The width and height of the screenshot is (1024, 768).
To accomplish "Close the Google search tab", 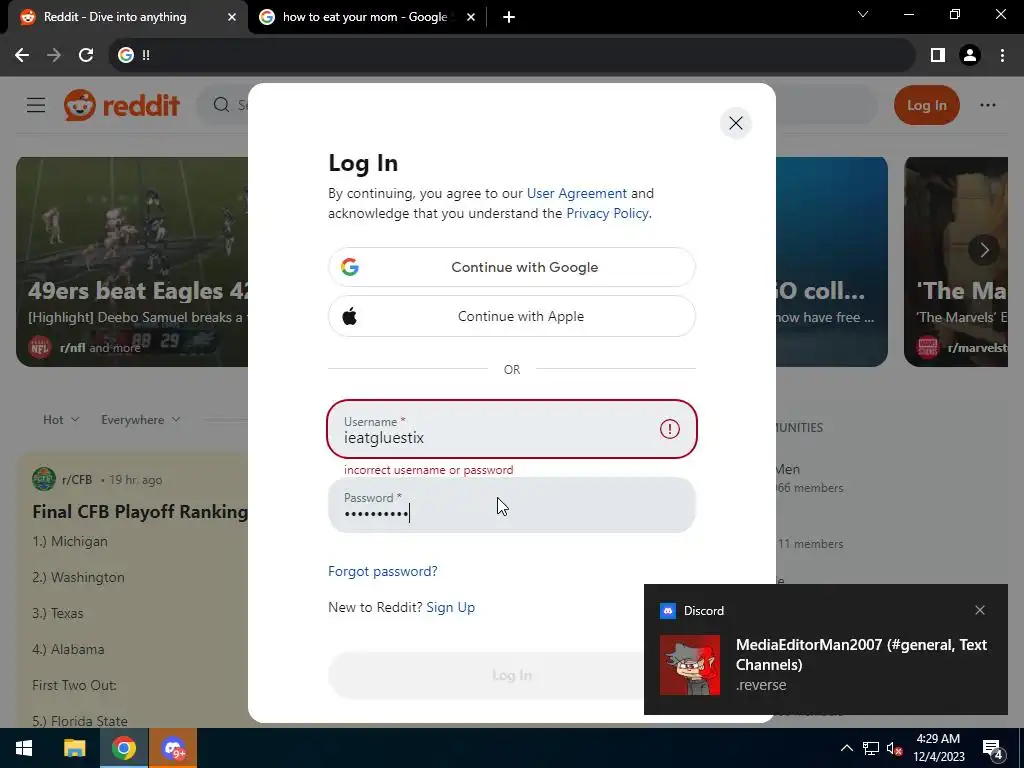I will (x=471, y=17).
